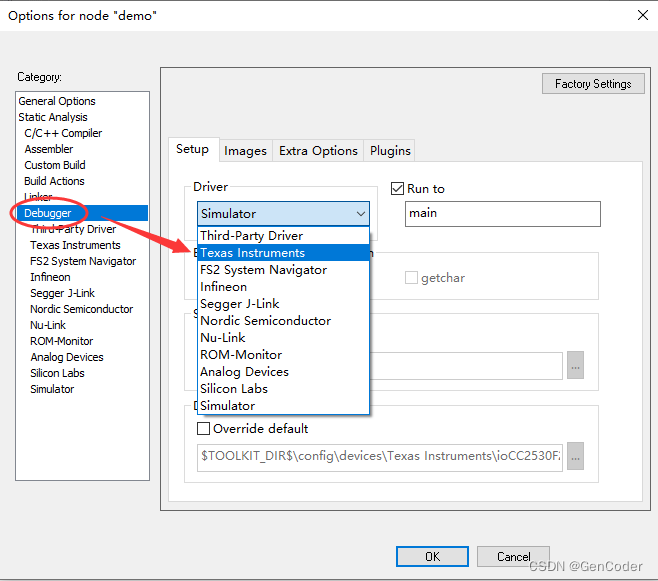Close the Options for node dialog
This screenshot has height=581, width=658.
coord(642,16)
